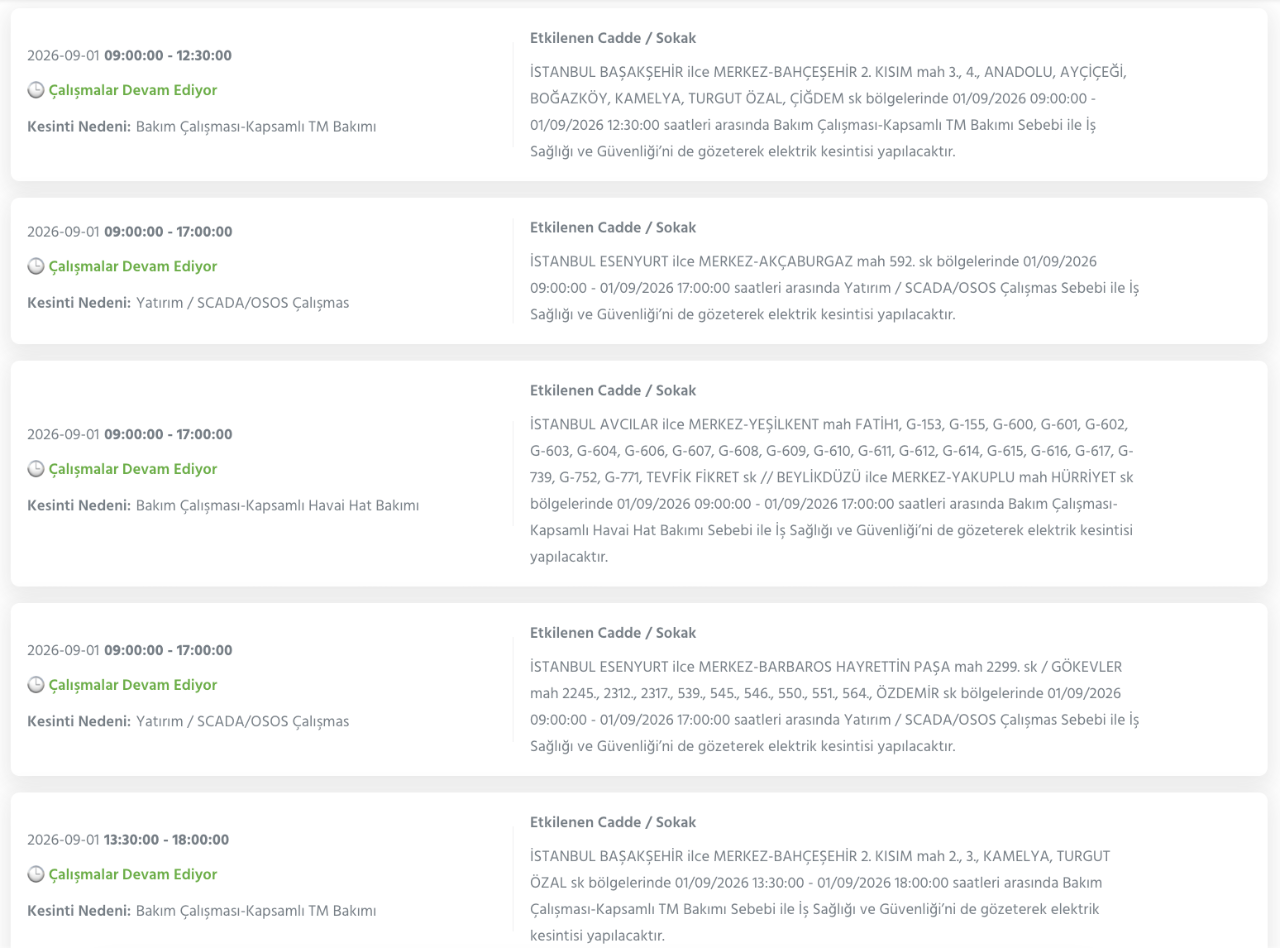Click 'Etkilenen Cadde / Sokak' heading in Avcılar card
This screenshot has width=1280, height=948.
click(x=613, y=390)
